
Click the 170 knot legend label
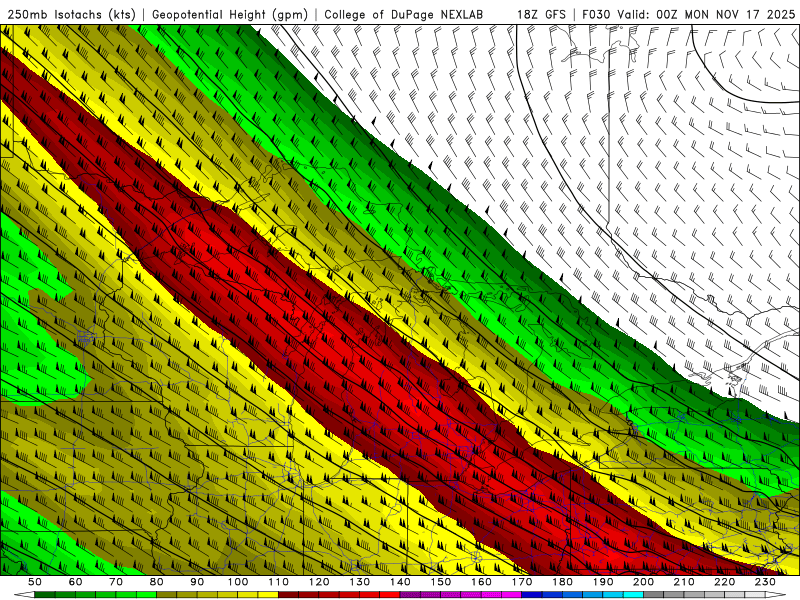pyautogui.click(x=522, y=582)
